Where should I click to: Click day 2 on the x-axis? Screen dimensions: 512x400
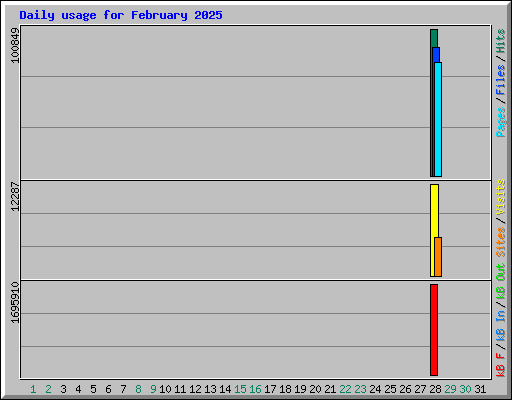click(x=48, y=389)
